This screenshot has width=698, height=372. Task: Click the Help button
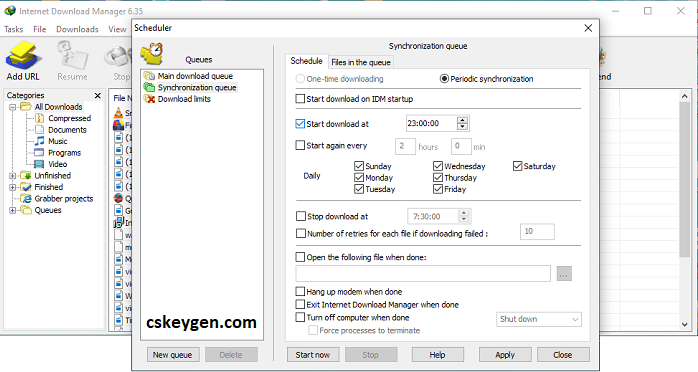tap(437, 355)
